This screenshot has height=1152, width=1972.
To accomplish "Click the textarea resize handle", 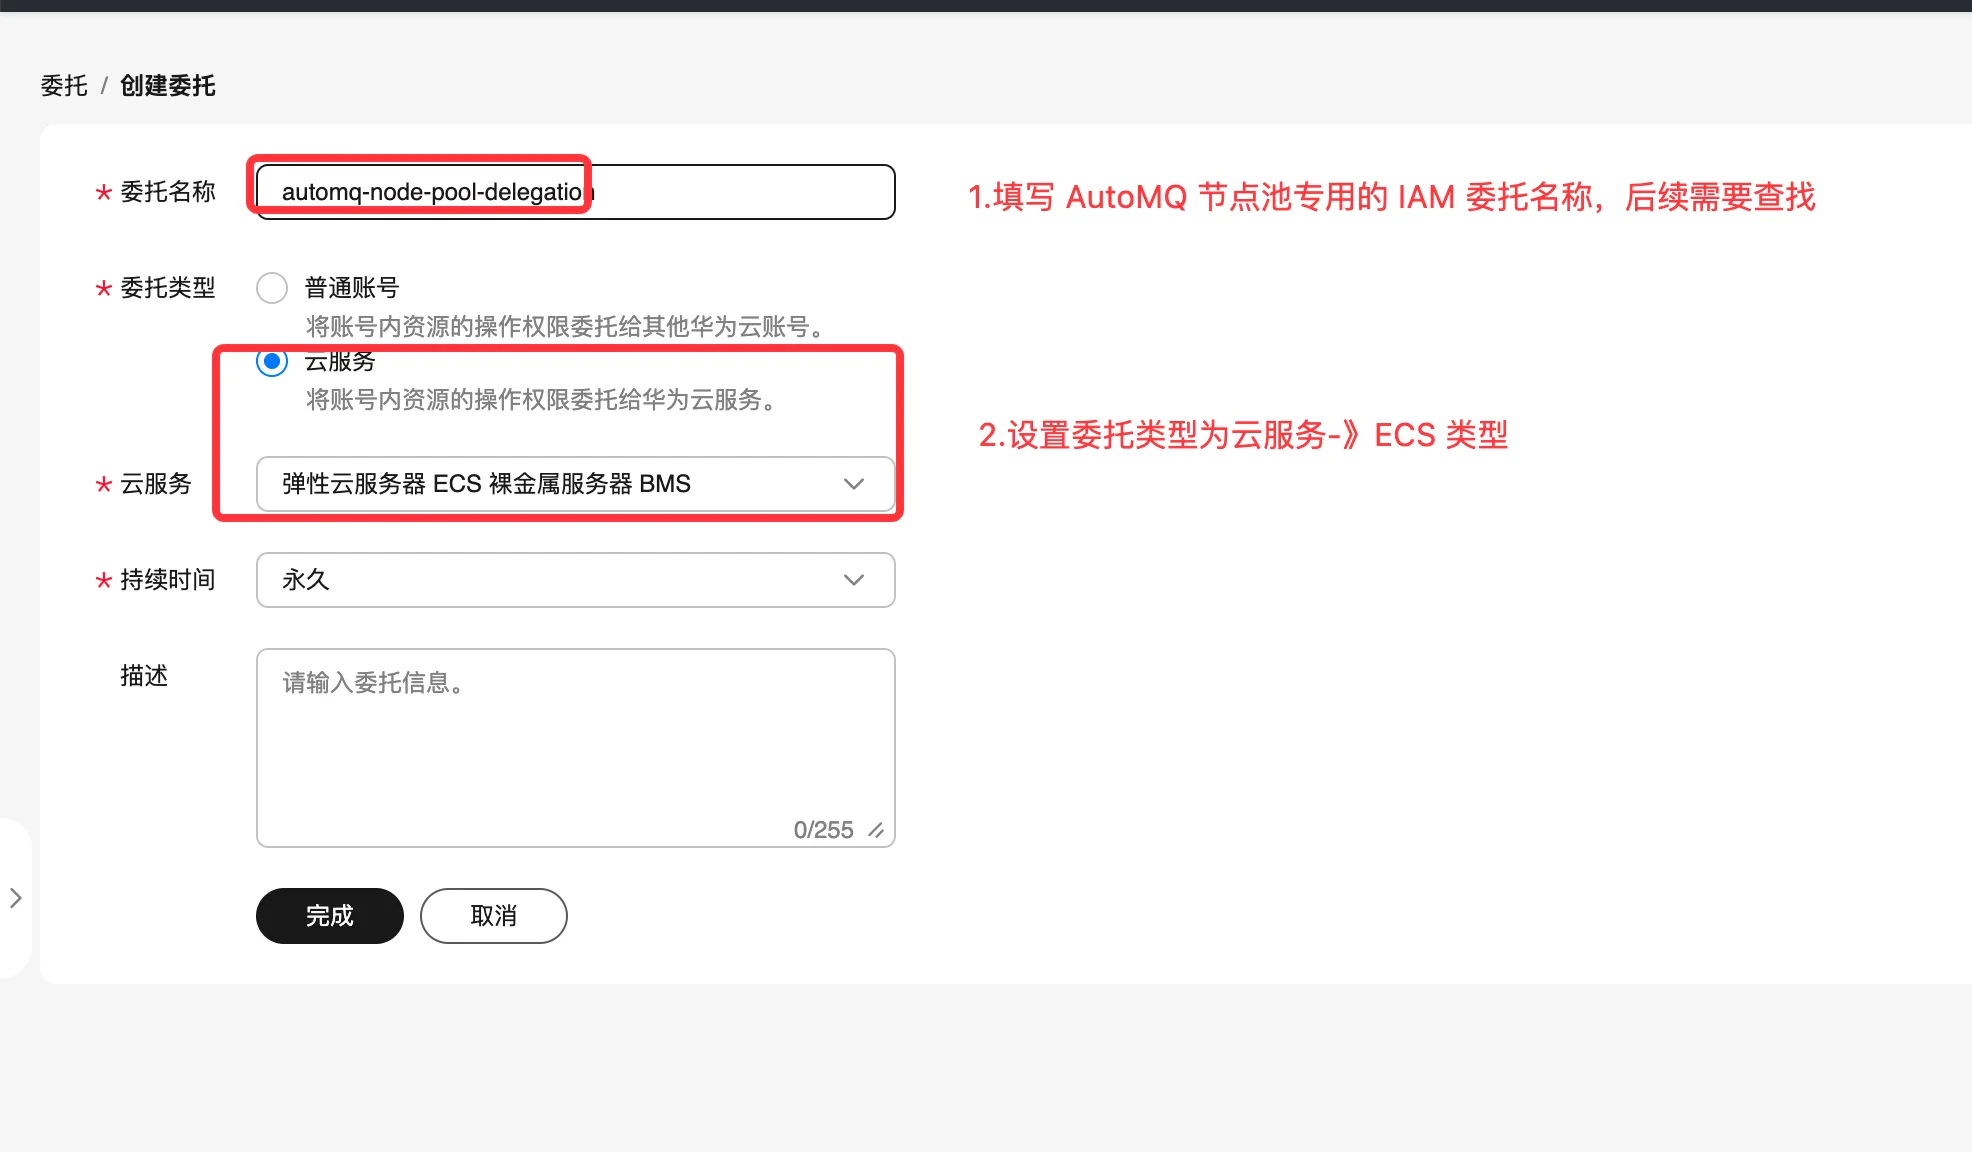I will [876, 830].
